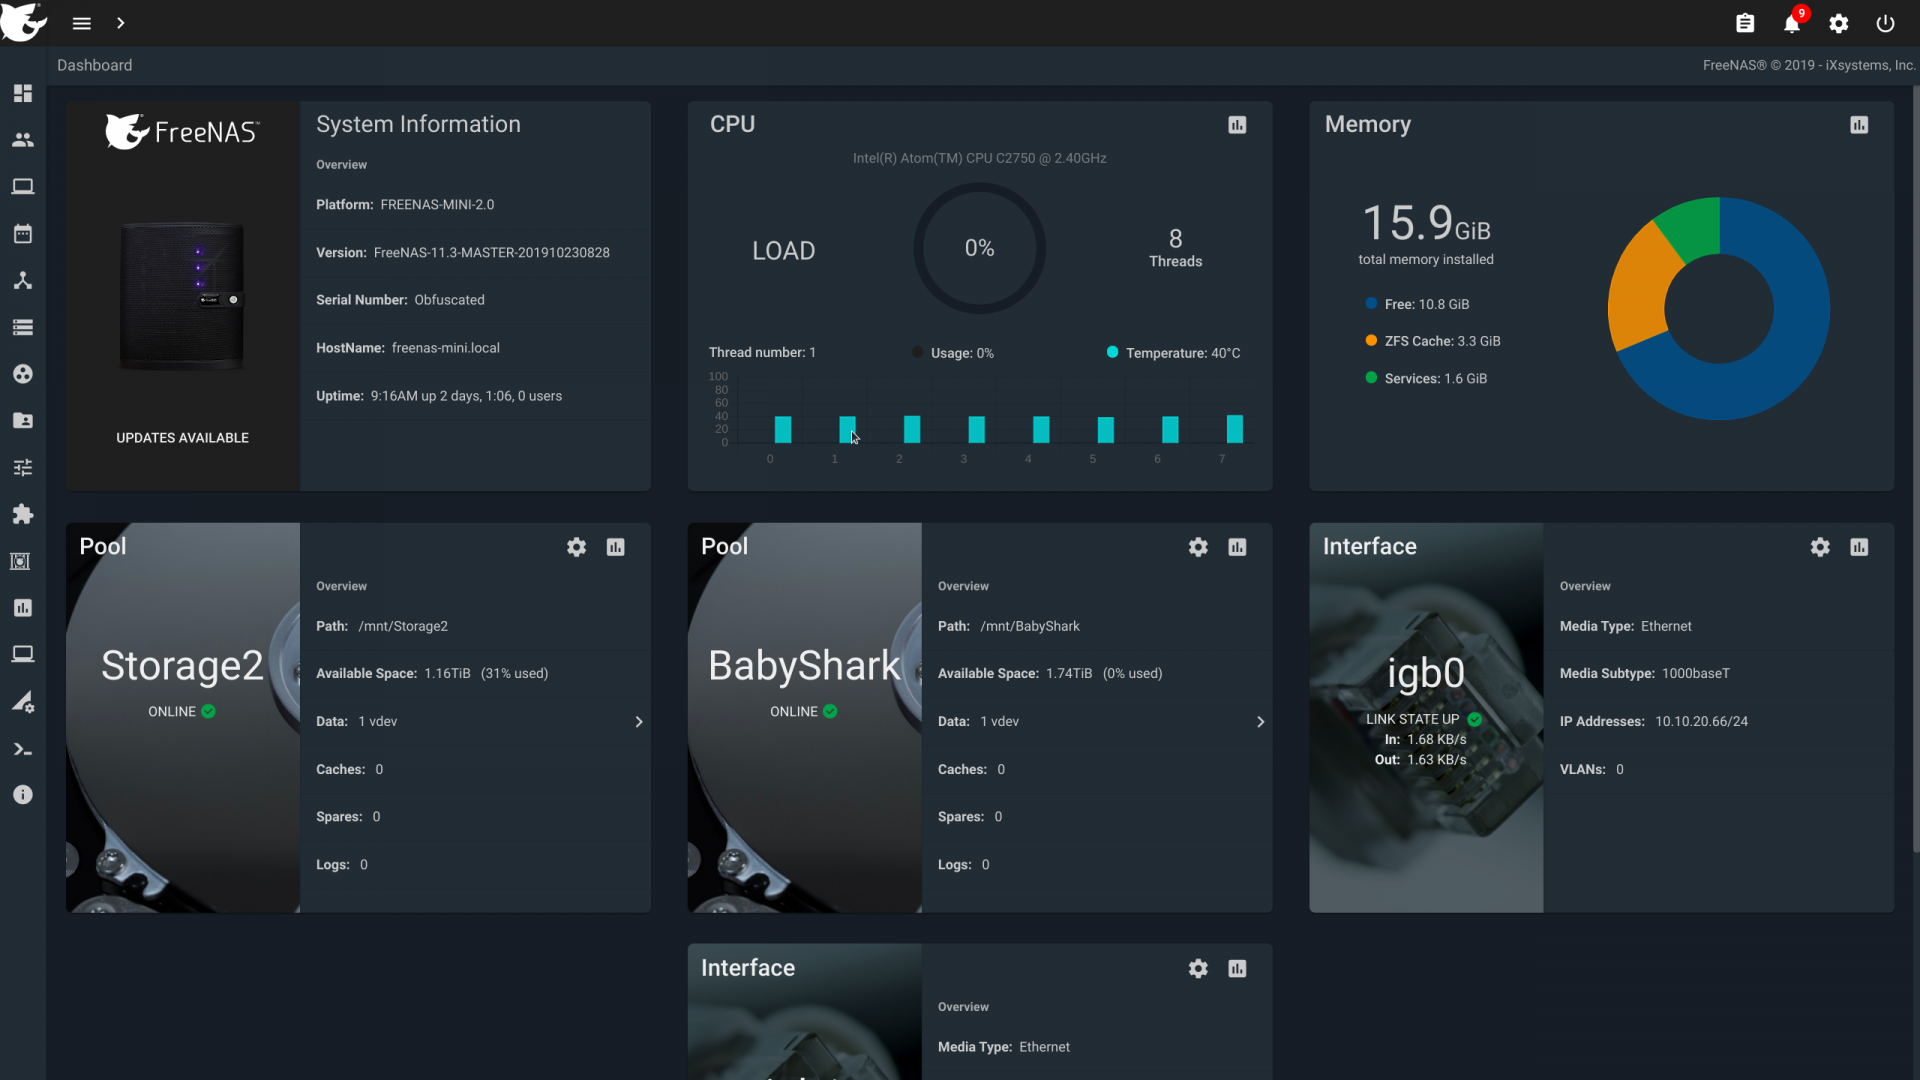The image size is (1920, 1080).
Task: Click the version FreeNAS-11.3-MASTER text
Action: [492, 253]
